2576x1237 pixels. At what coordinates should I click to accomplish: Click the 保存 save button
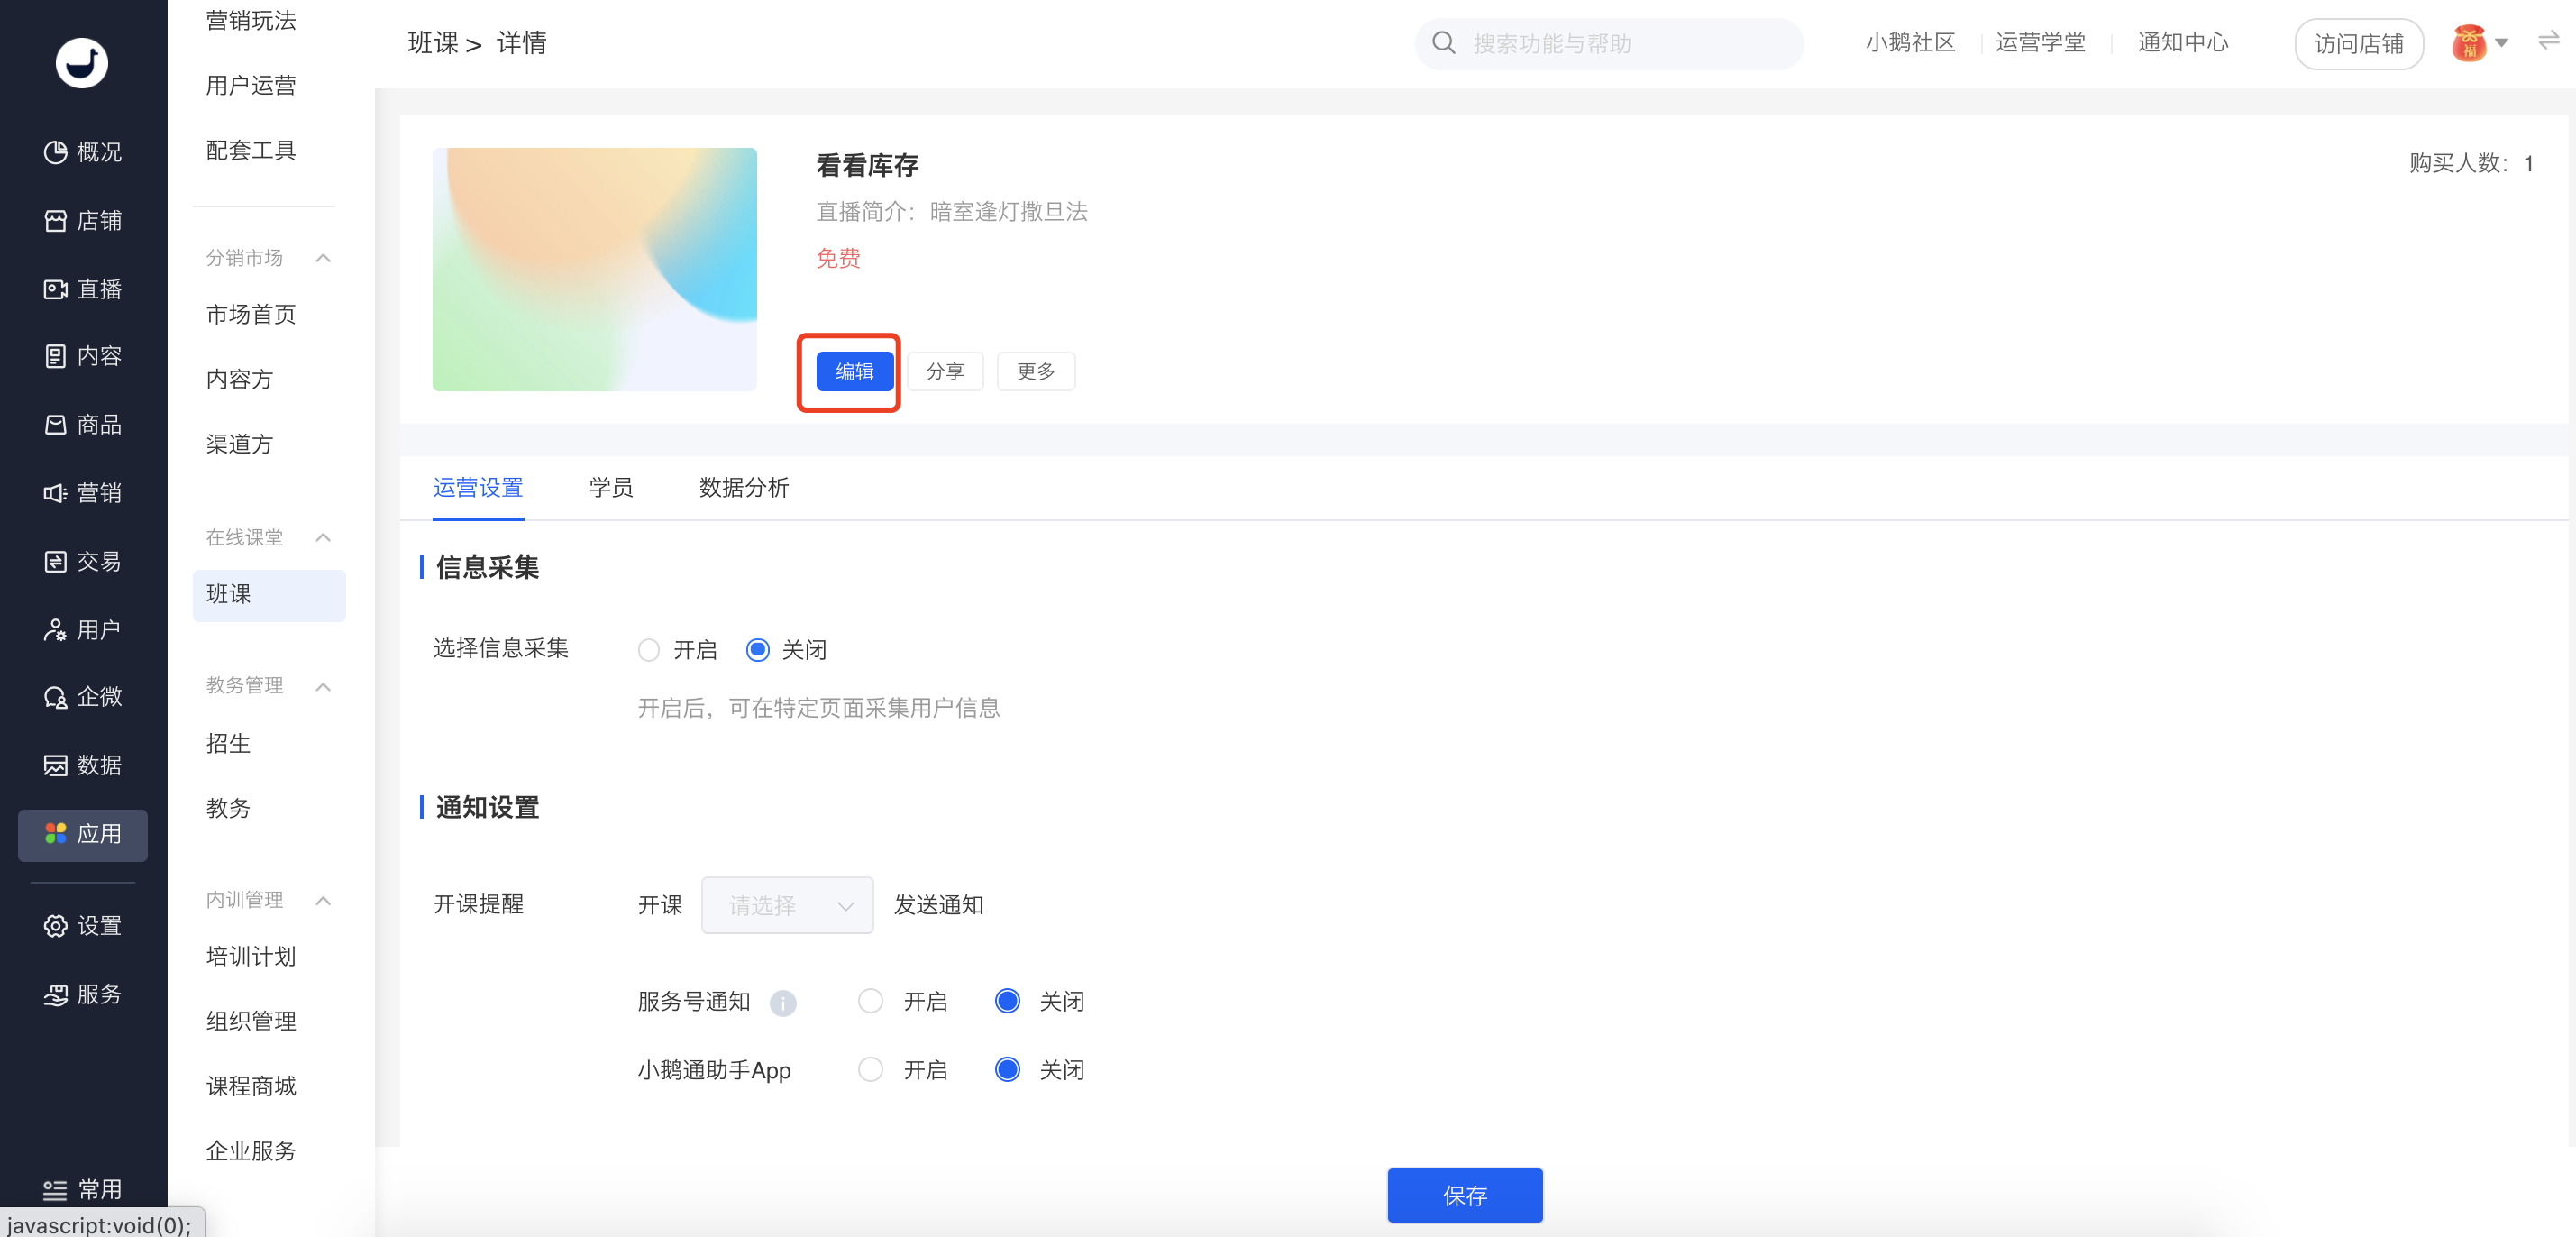1464,1195
